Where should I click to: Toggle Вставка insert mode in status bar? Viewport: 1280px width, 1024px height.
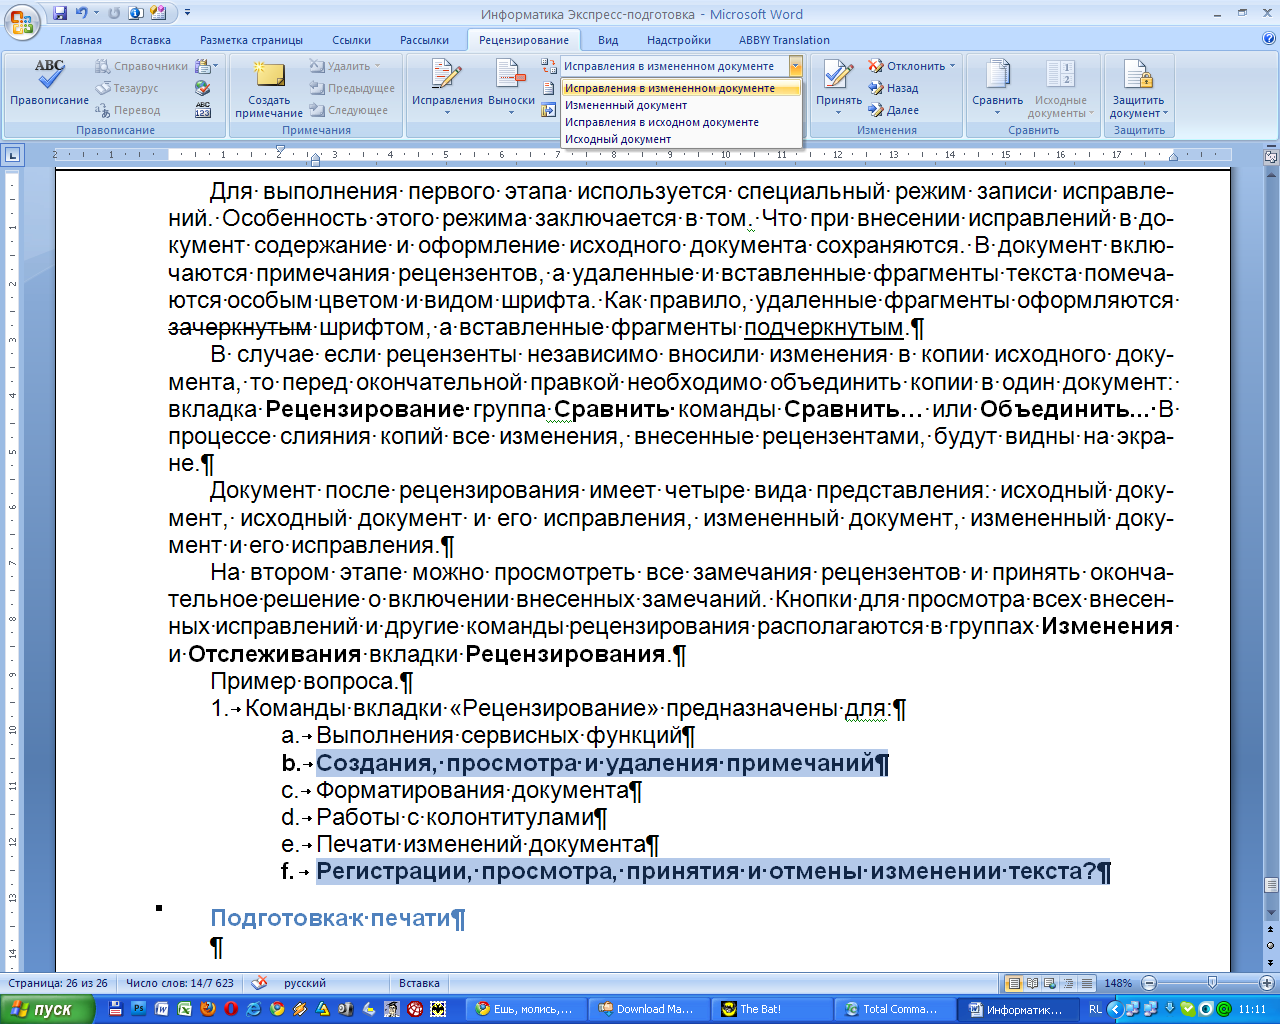419,983
